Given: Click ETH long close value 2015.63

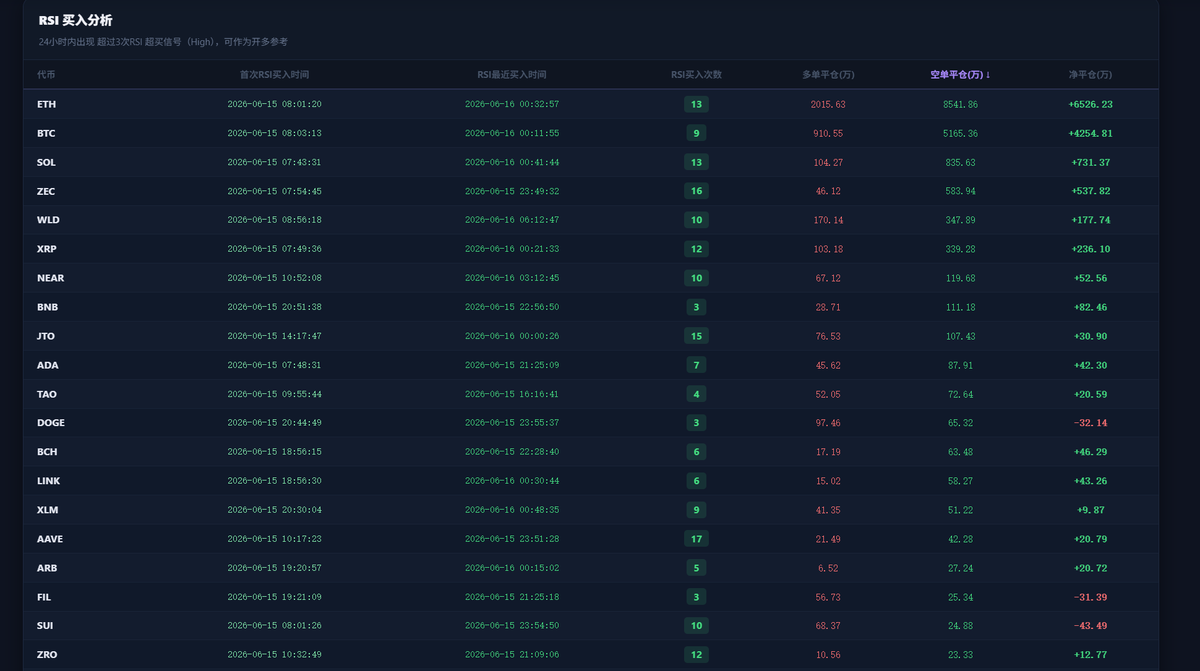Looking at the screenshot, I should tap(828, 104).
